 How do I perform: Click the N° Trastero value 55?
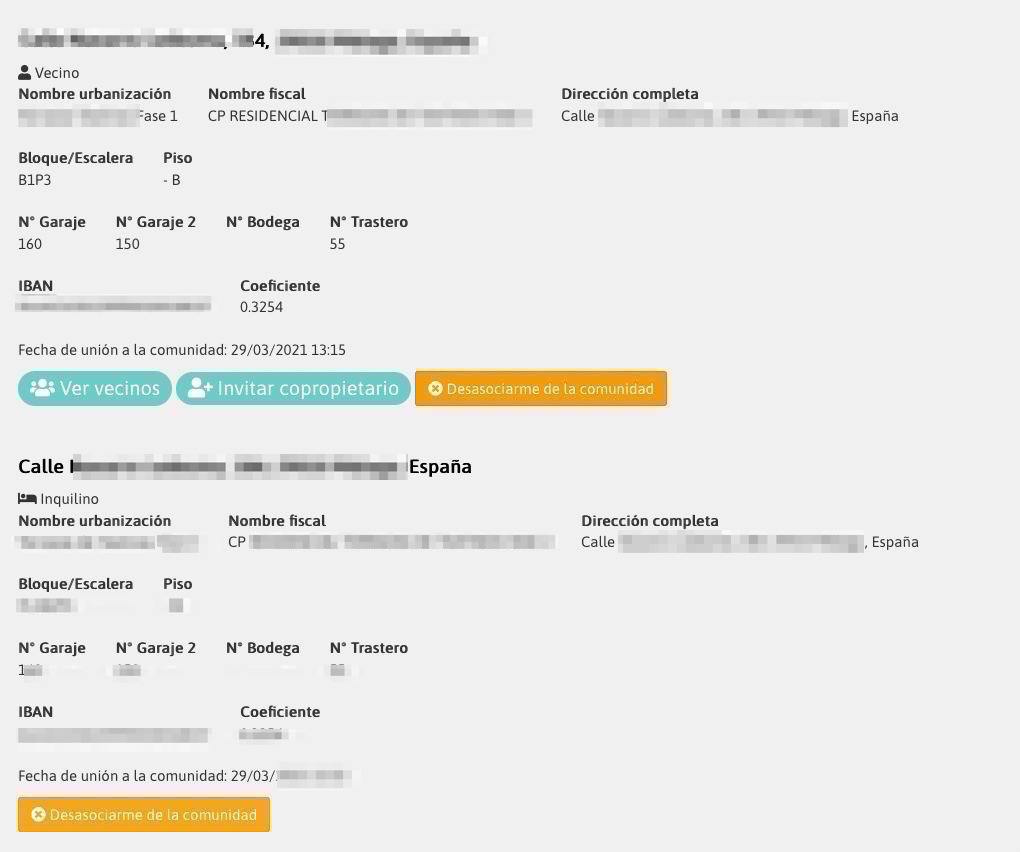coord(338,244)
